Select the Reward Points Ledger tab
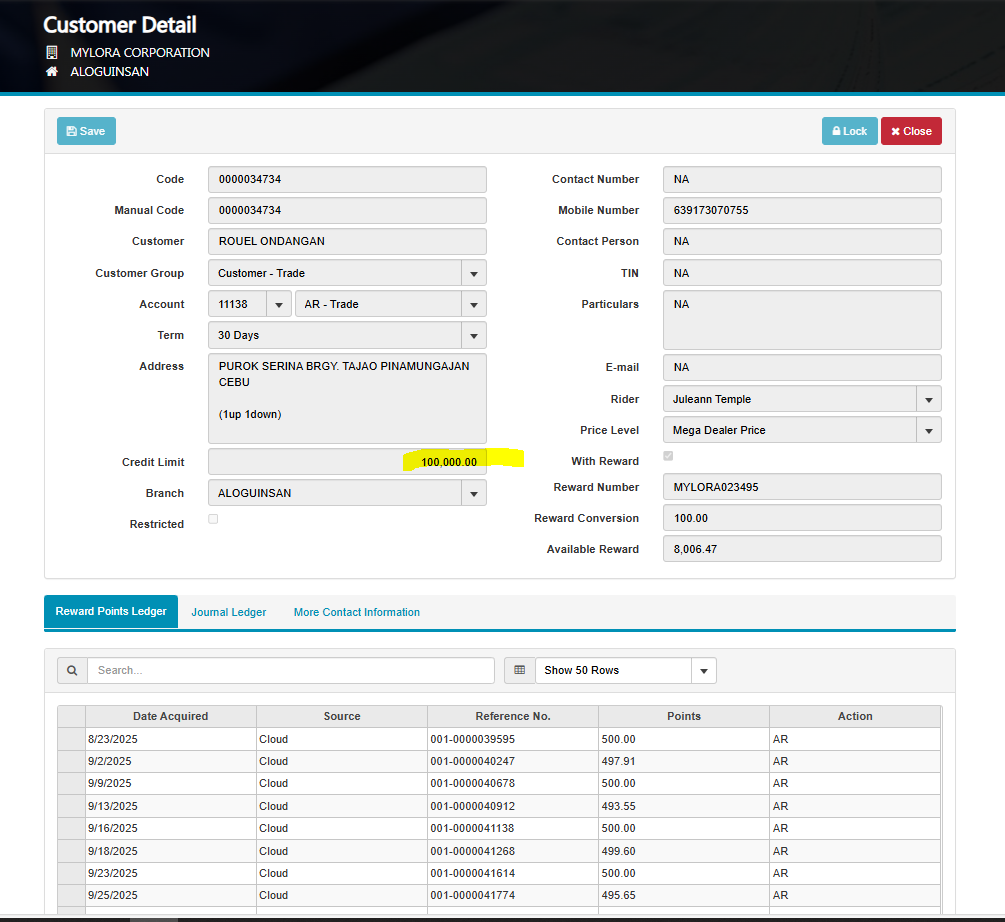Screen dimensions: 1005x922 tap(111, 611)
